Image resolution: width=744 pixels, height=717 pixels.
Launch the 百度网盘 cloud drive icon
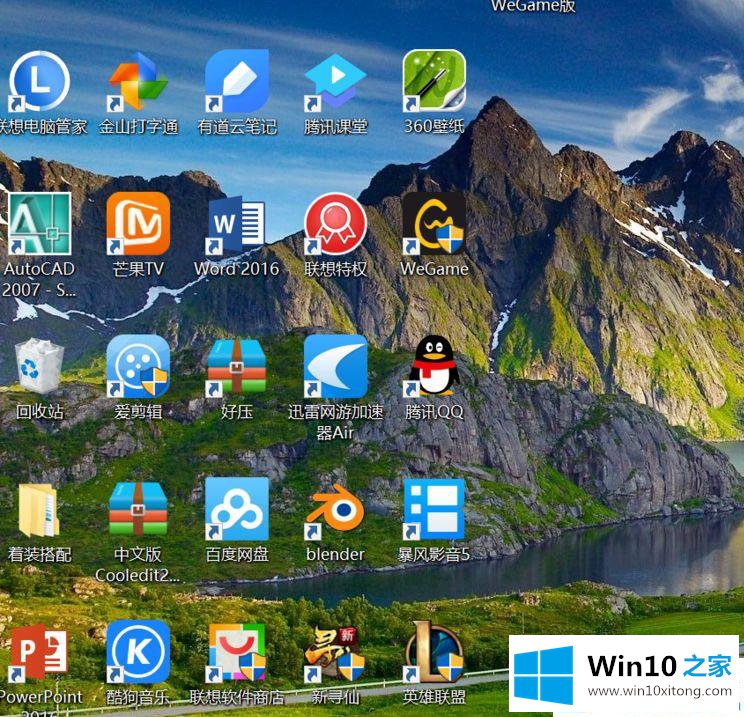pos(237,509)
